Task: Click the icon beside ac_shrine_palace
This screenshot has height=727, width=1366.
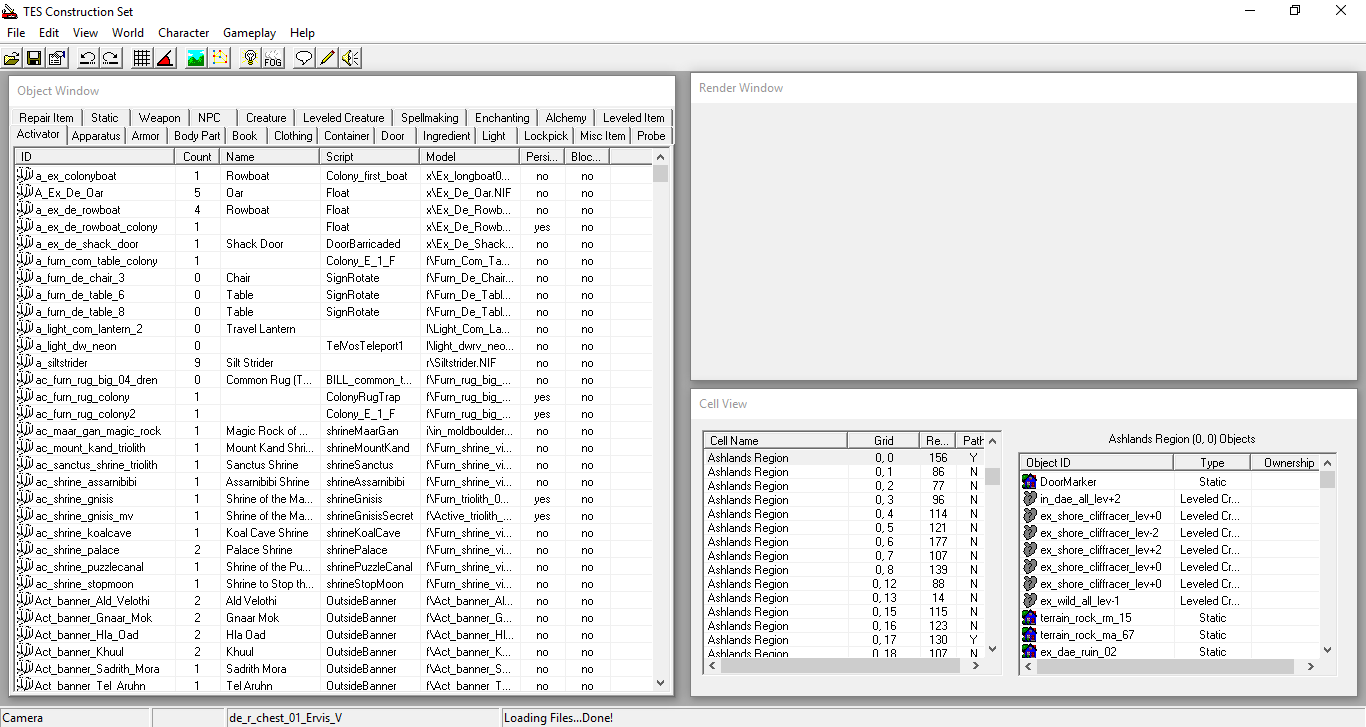Action: point(25,550)
